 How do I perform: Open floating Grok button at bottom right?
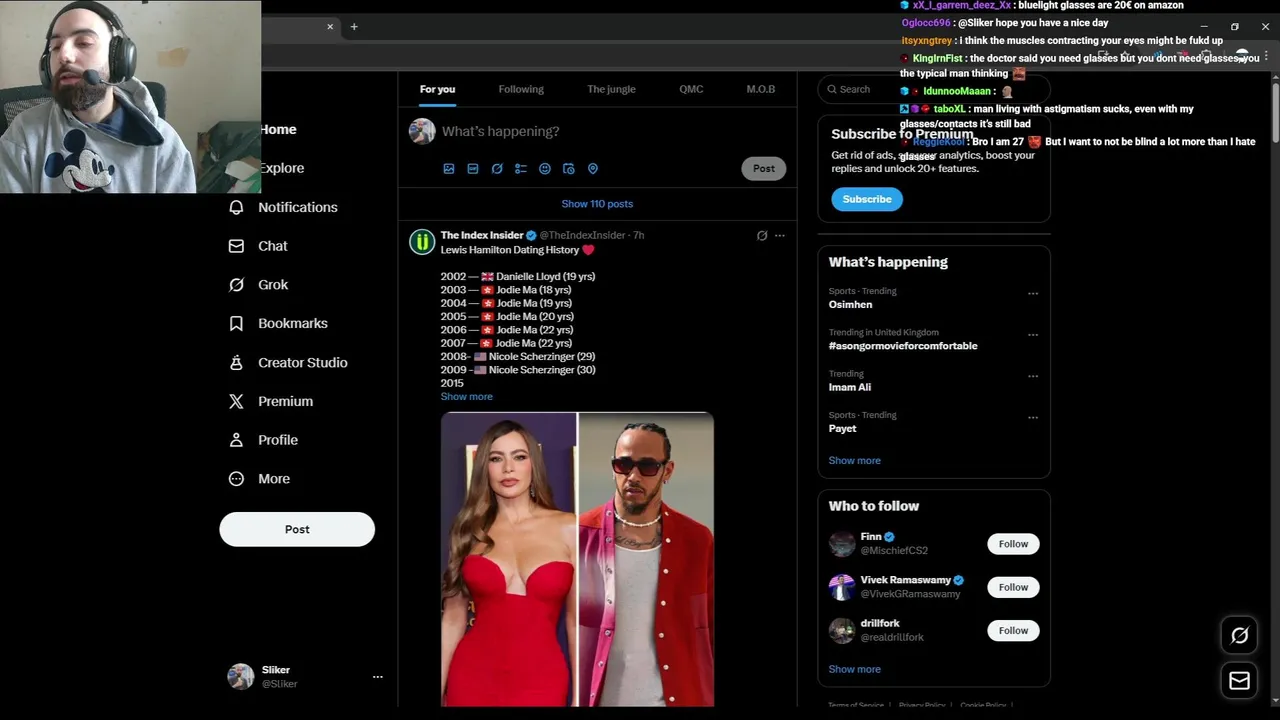coord(1239,635)
